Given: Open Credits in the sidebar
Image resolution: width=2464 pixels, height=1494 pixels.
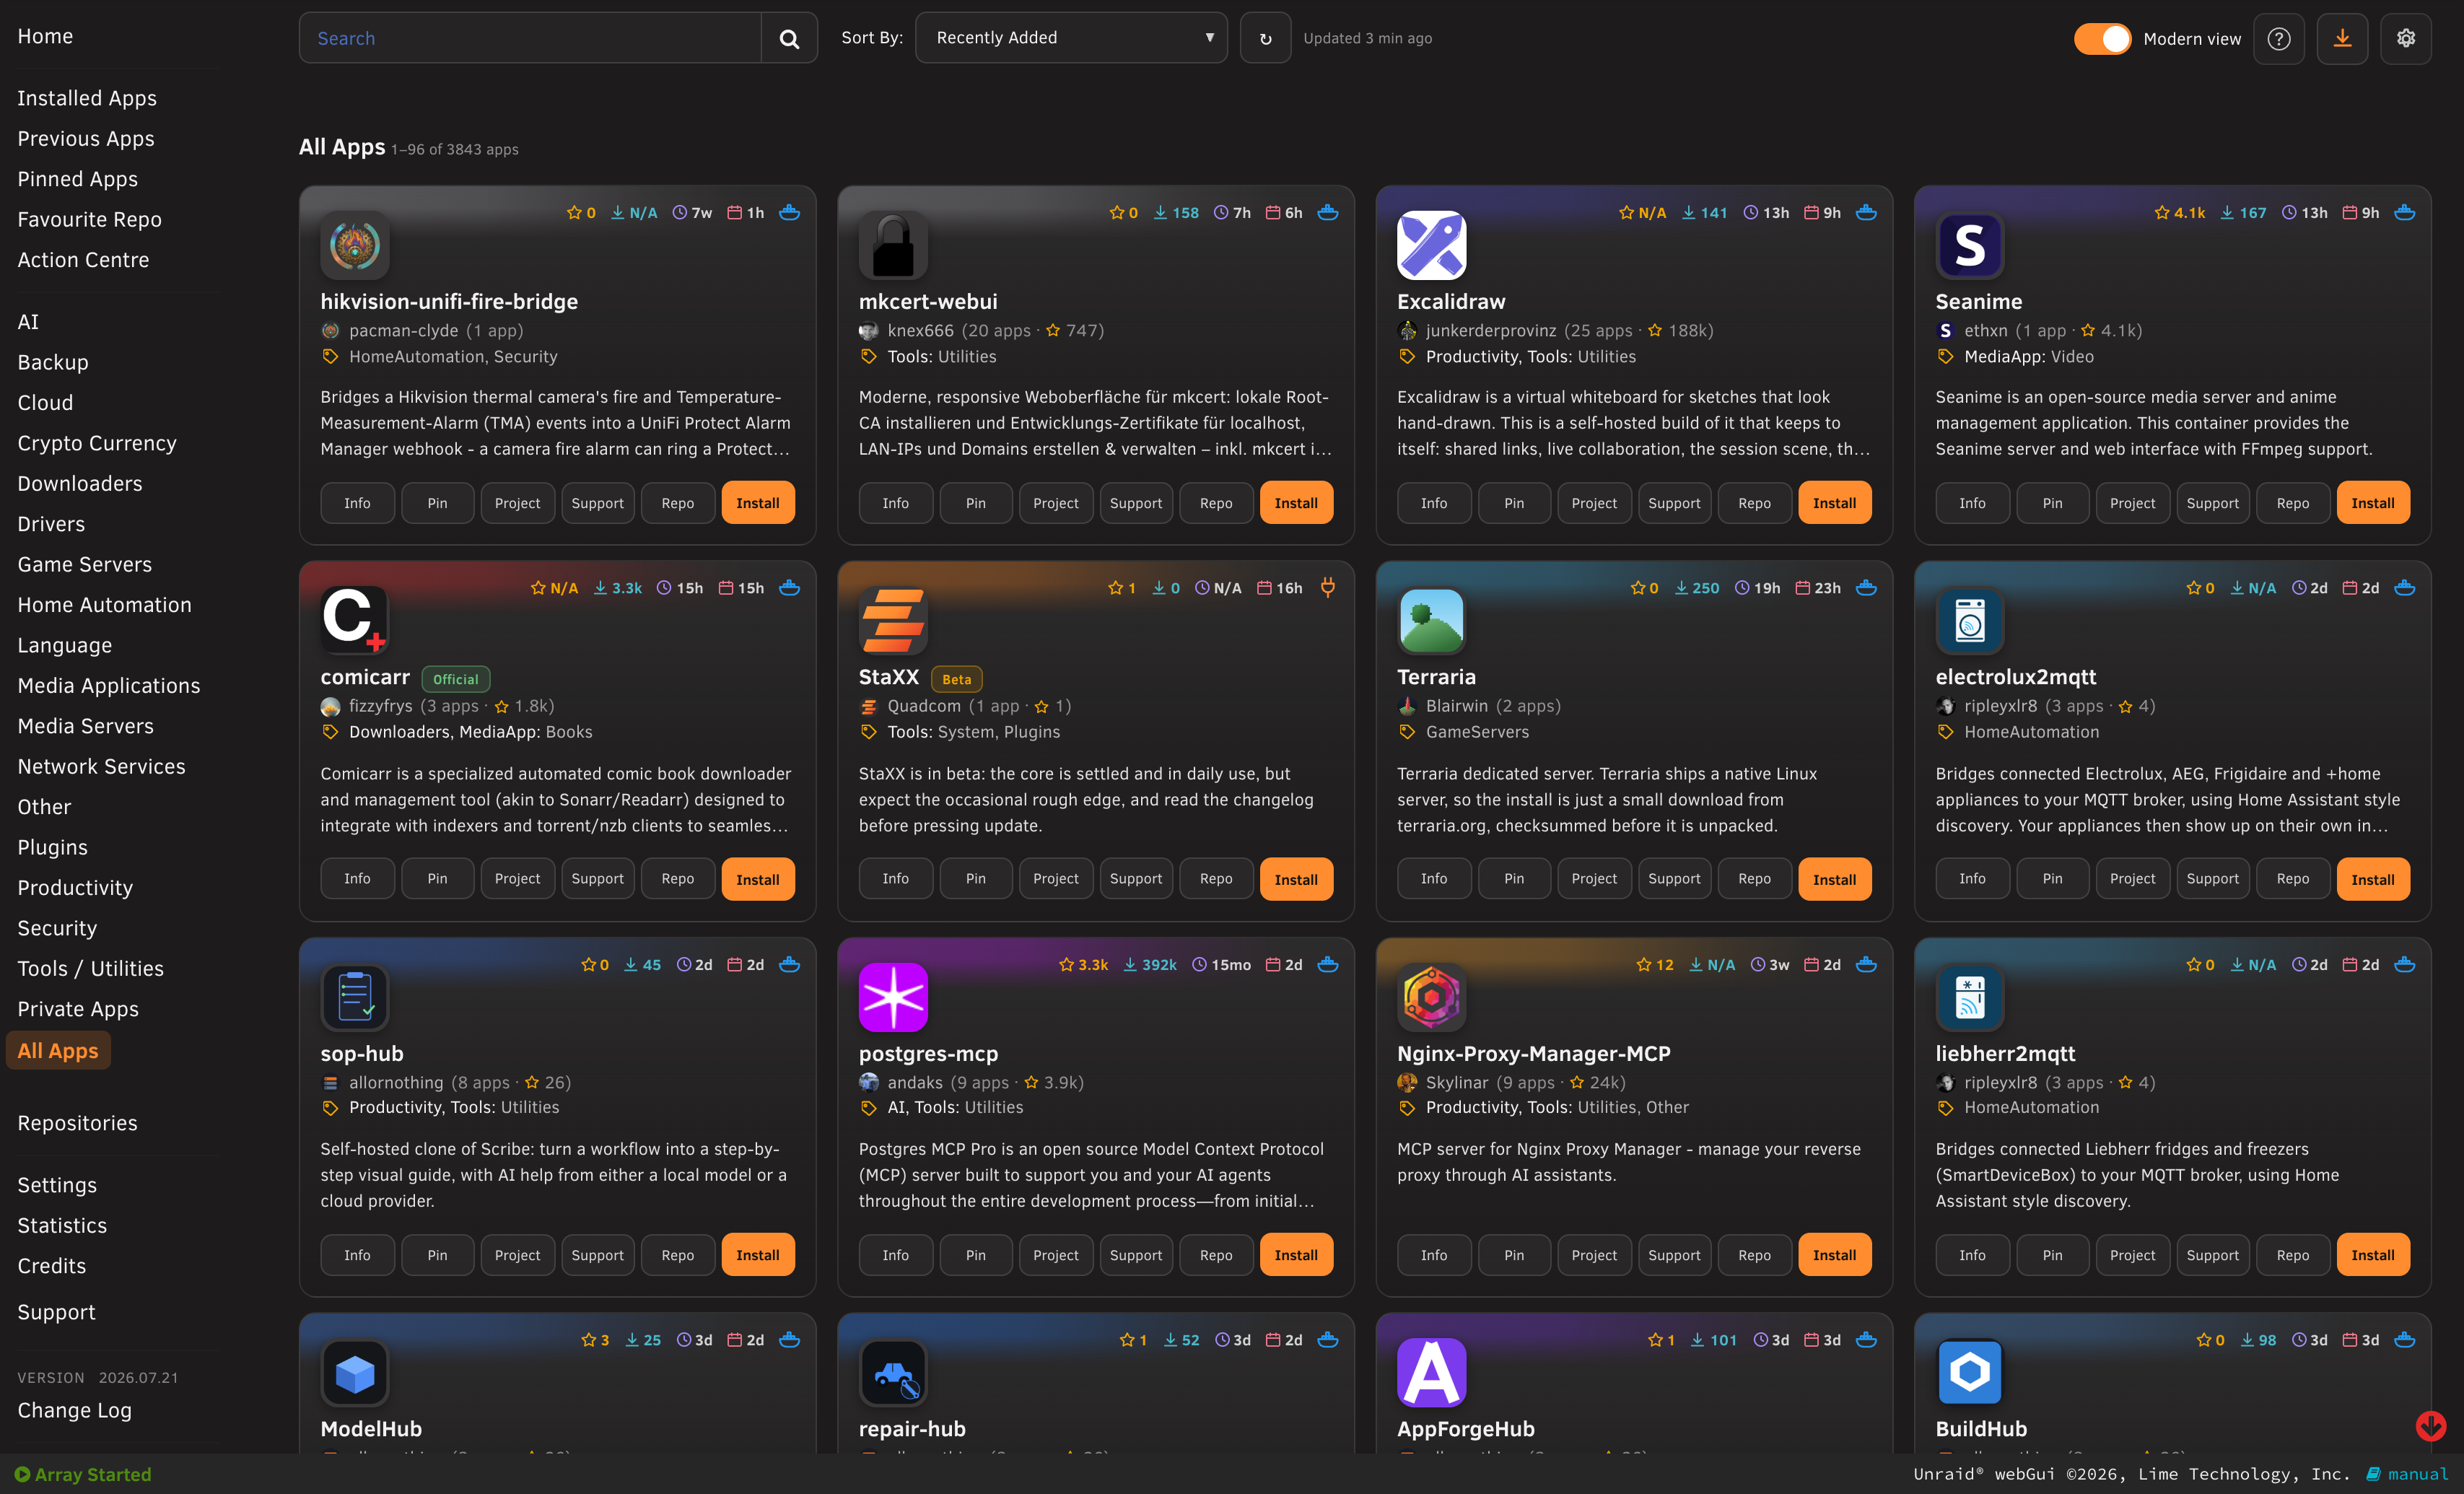Looking at the screenshot, I should click(52, 1266).
